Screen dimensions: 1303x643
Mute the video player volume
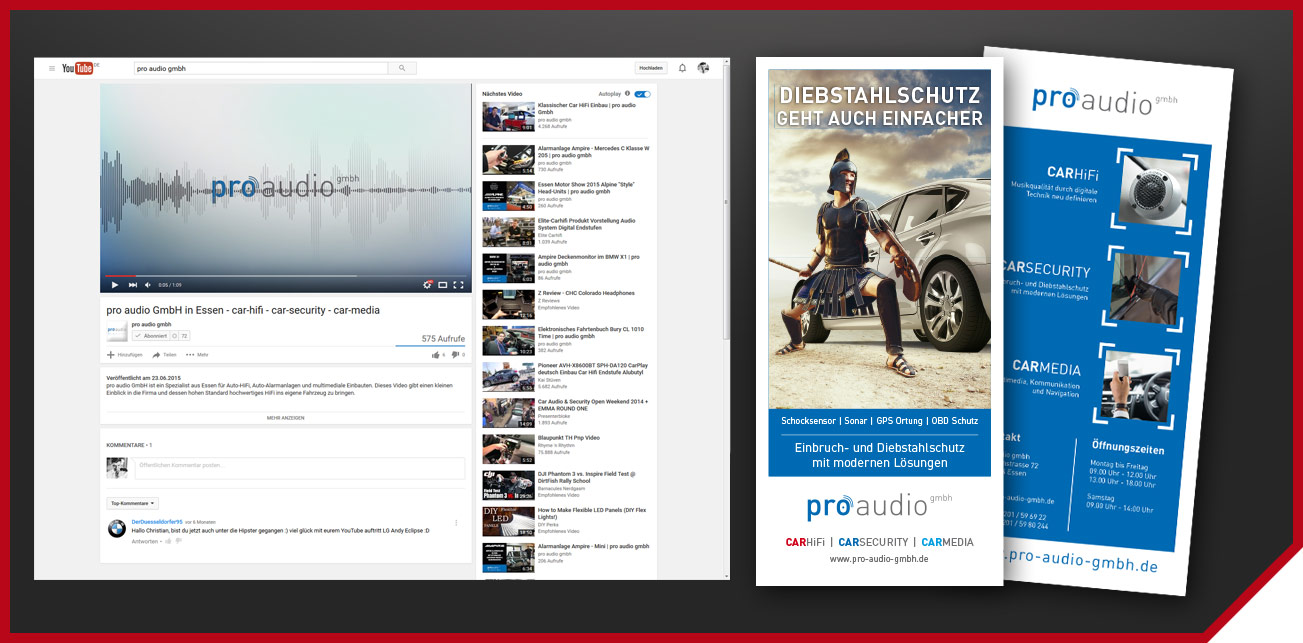pyautogui.click(x=150, y=285)
